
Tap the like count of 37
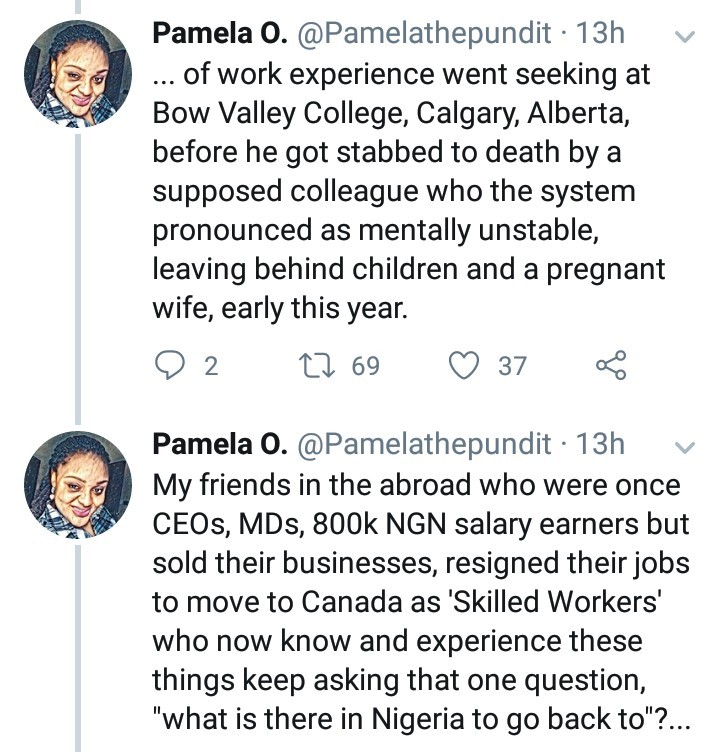(x=512, y=366)
